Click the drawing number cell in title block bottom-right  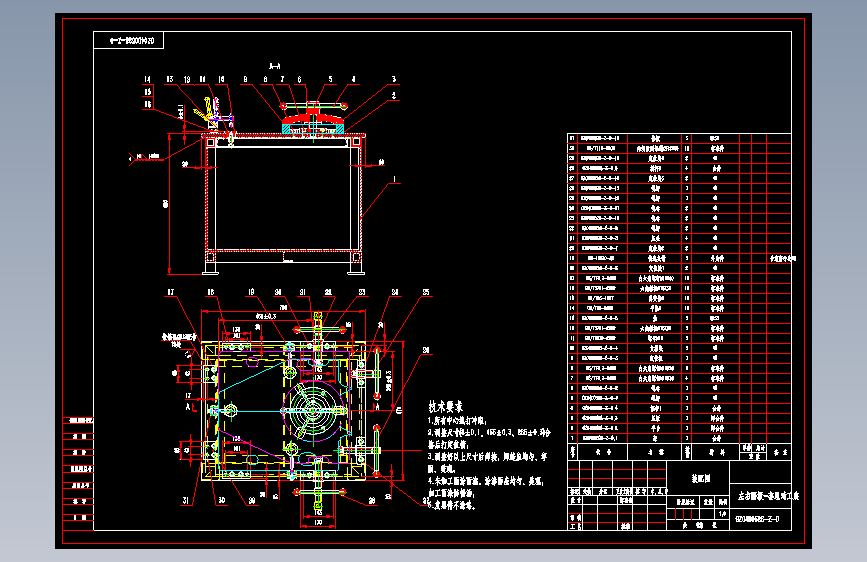(760, 520)
